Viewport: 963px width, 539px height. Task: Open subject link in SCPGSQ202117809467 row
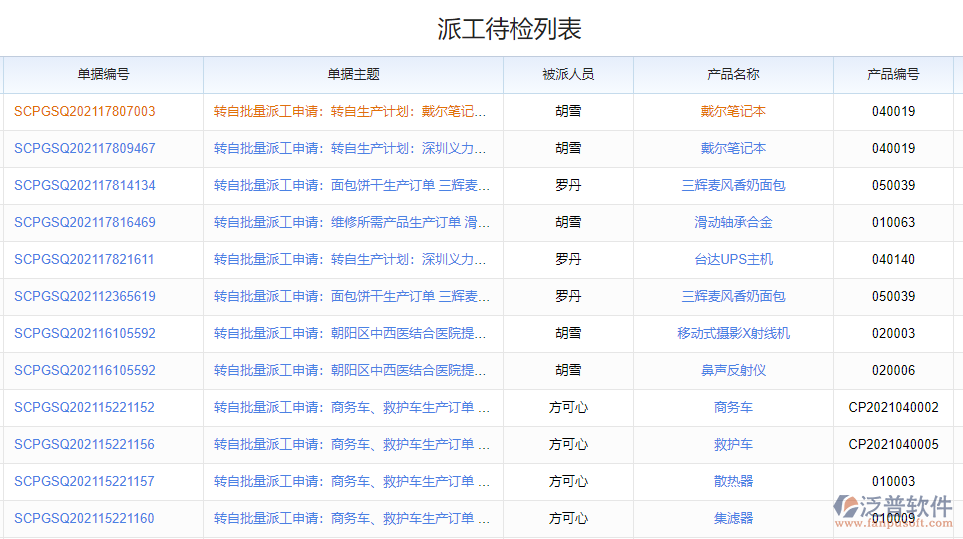(x=349, y=149)
